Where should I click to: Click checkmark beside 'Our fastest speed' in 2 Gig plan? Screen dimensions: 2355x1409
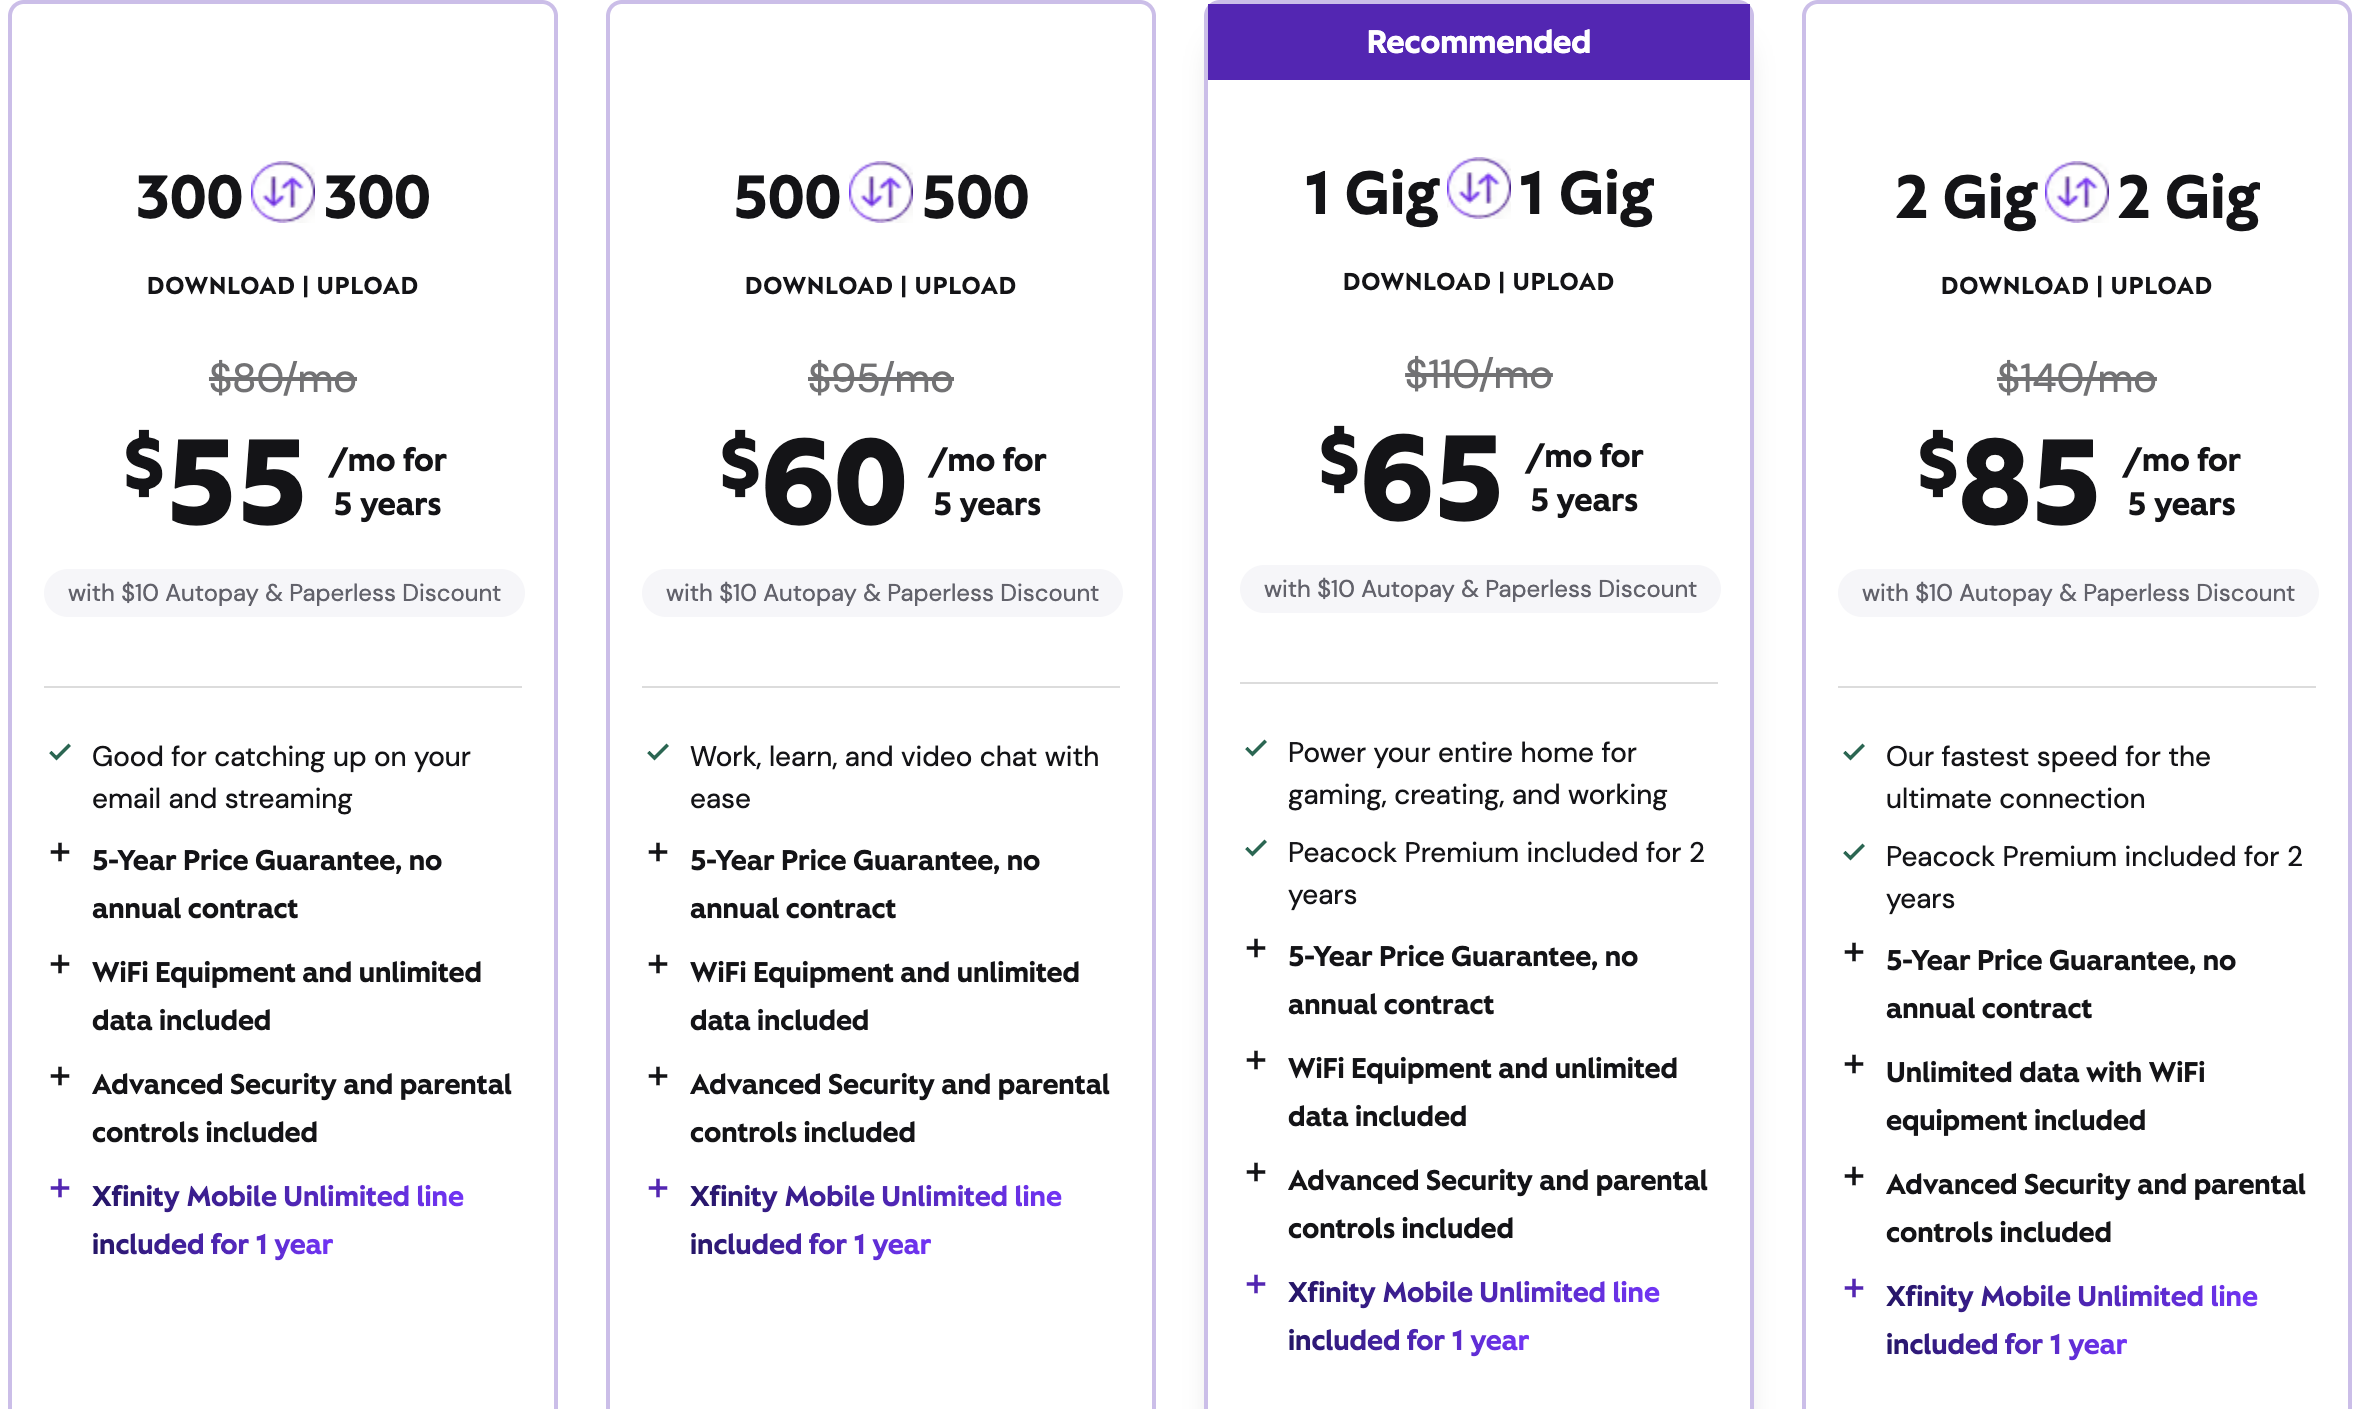(1854, 752)
